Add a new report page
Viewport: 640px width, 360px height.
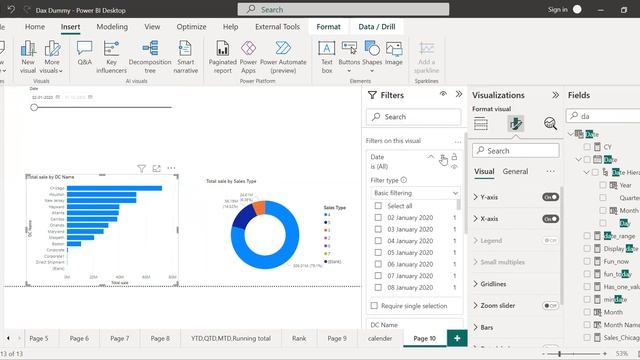click(457, 338)
